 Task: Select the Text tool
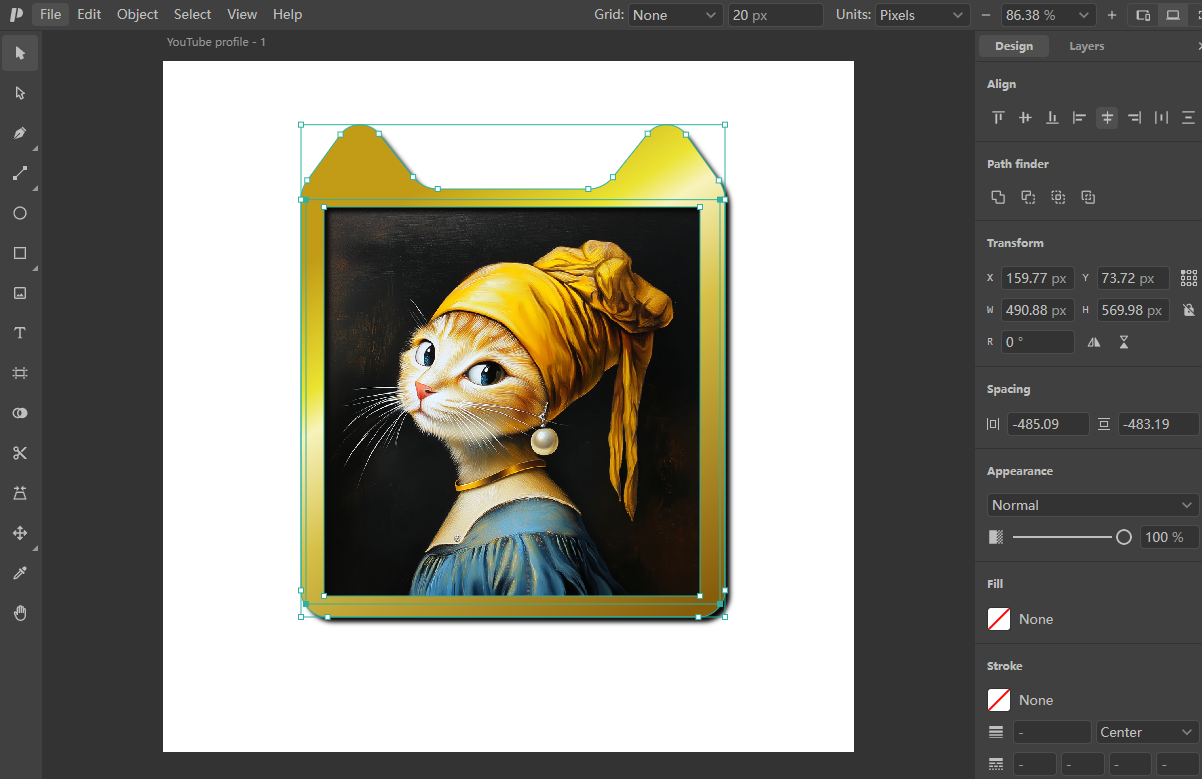coord(20,333)
